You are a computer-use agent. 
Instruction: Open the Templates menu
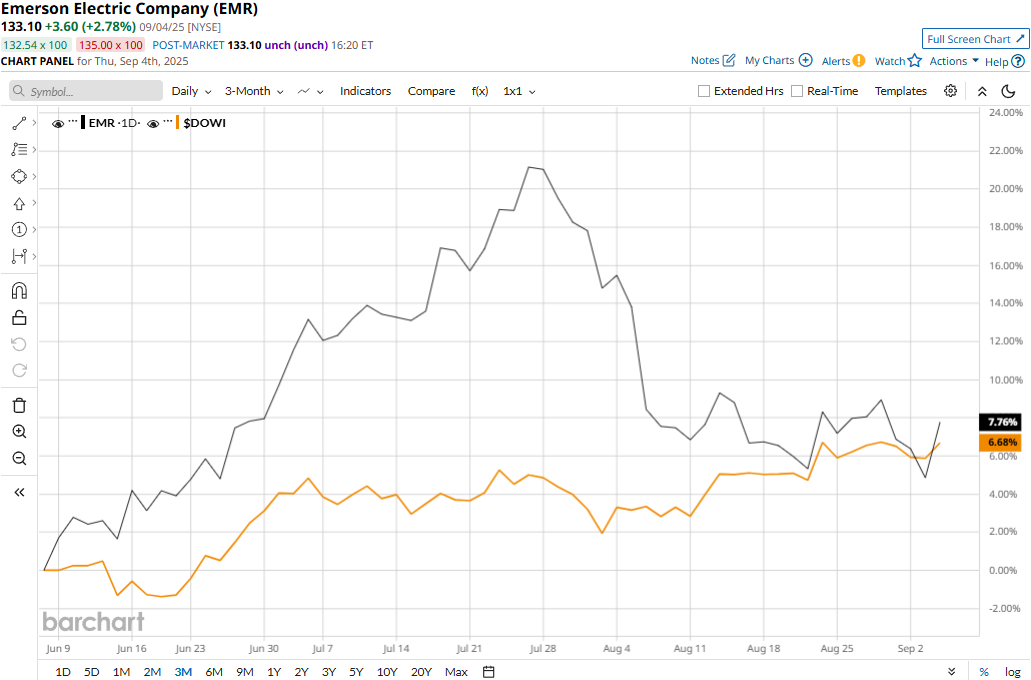point(901,91)
